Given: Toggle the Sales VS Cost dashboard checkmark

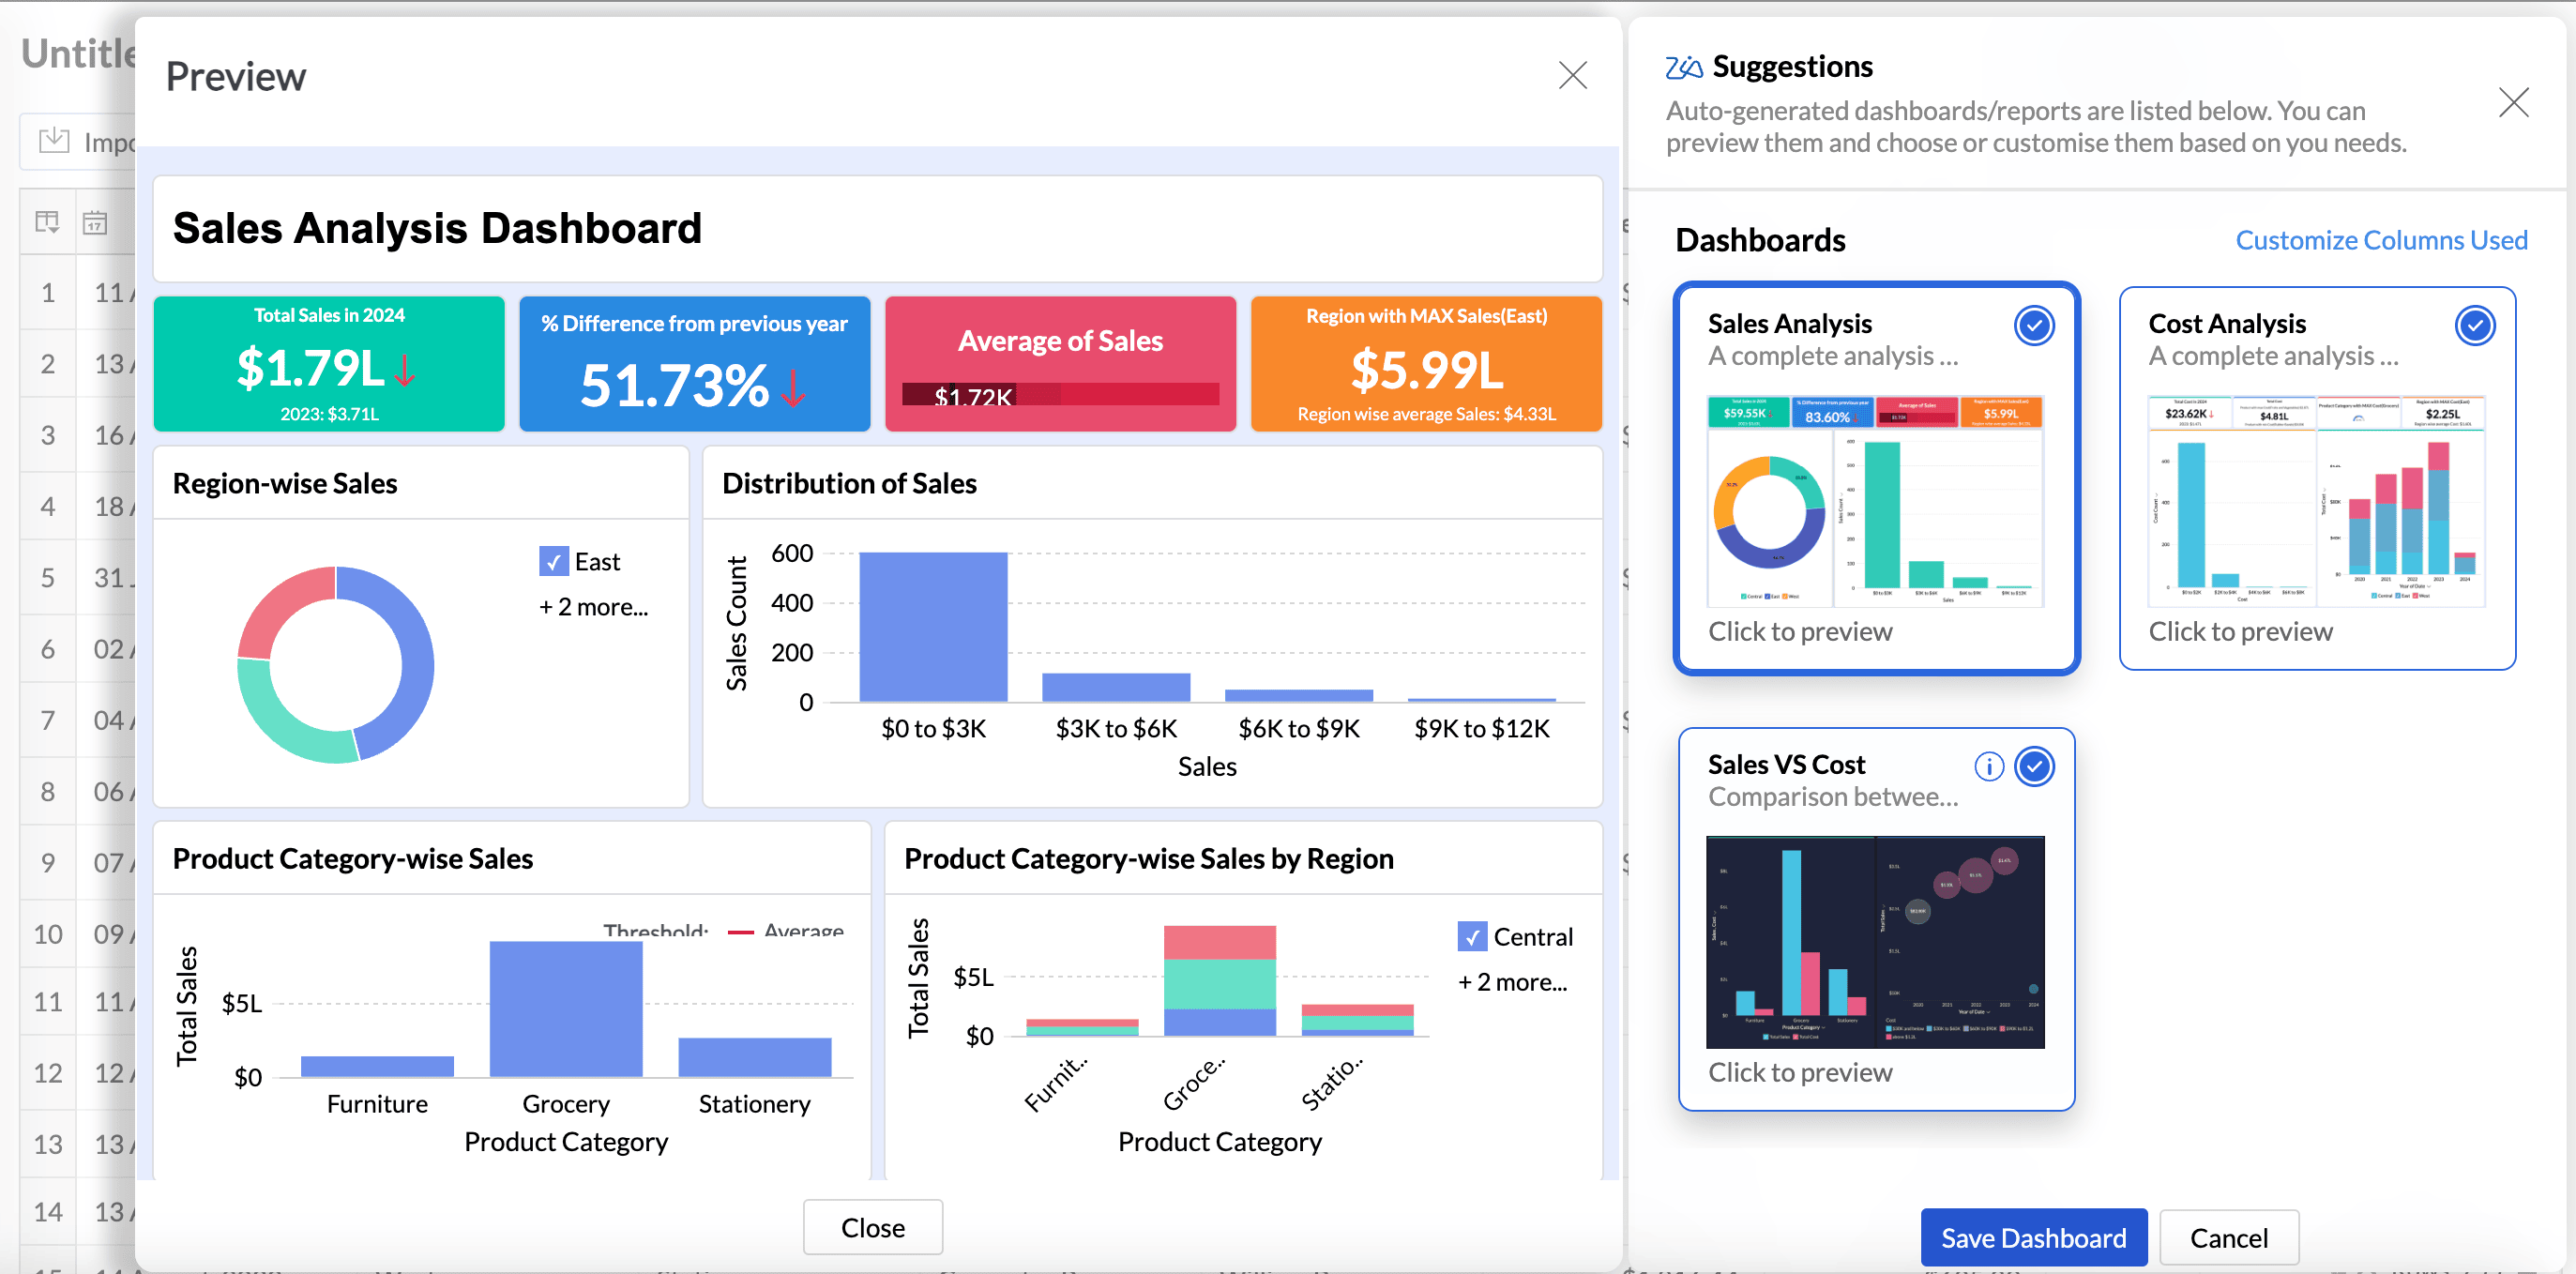Looking at the screenshot, I should pyautogui.click(x=2034, y=766).
